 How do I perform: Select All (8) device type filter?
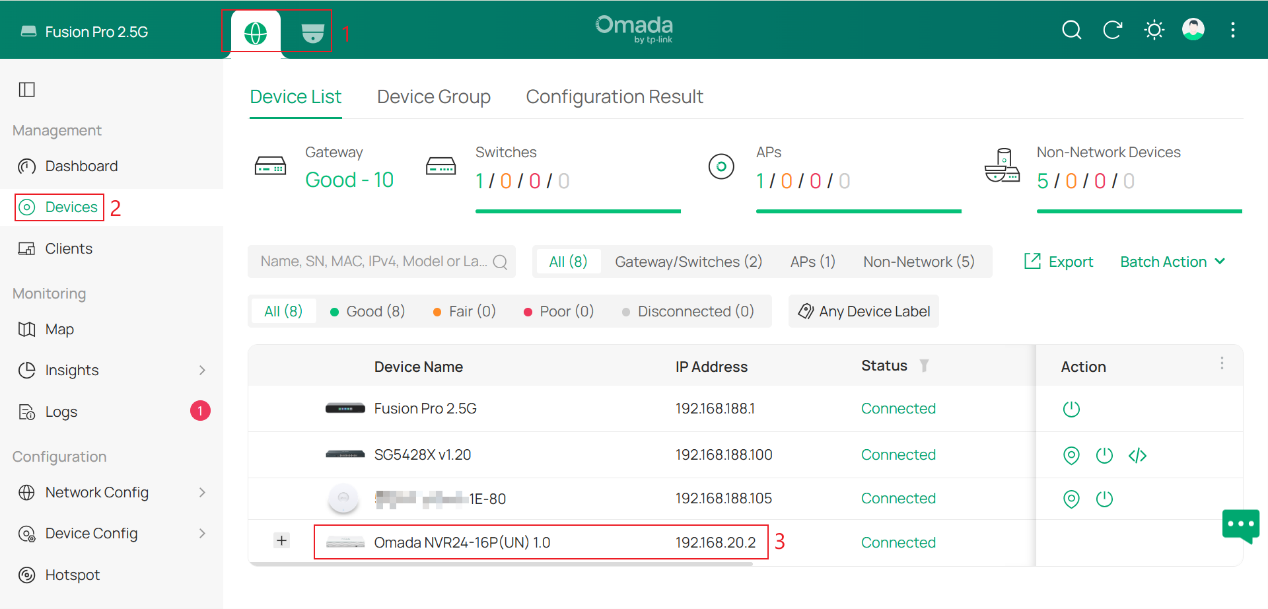pos(568,262)
